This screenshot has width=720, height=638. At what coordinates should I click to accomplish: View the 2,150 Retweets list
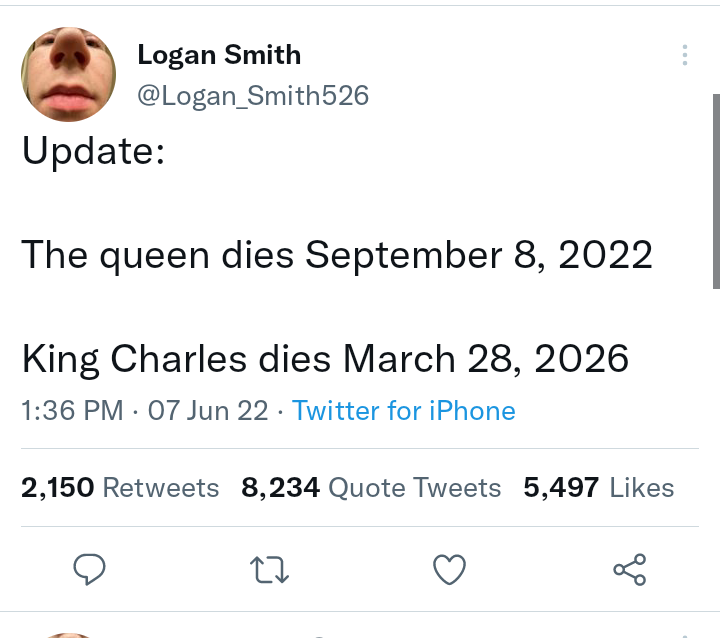pos(120,488)
